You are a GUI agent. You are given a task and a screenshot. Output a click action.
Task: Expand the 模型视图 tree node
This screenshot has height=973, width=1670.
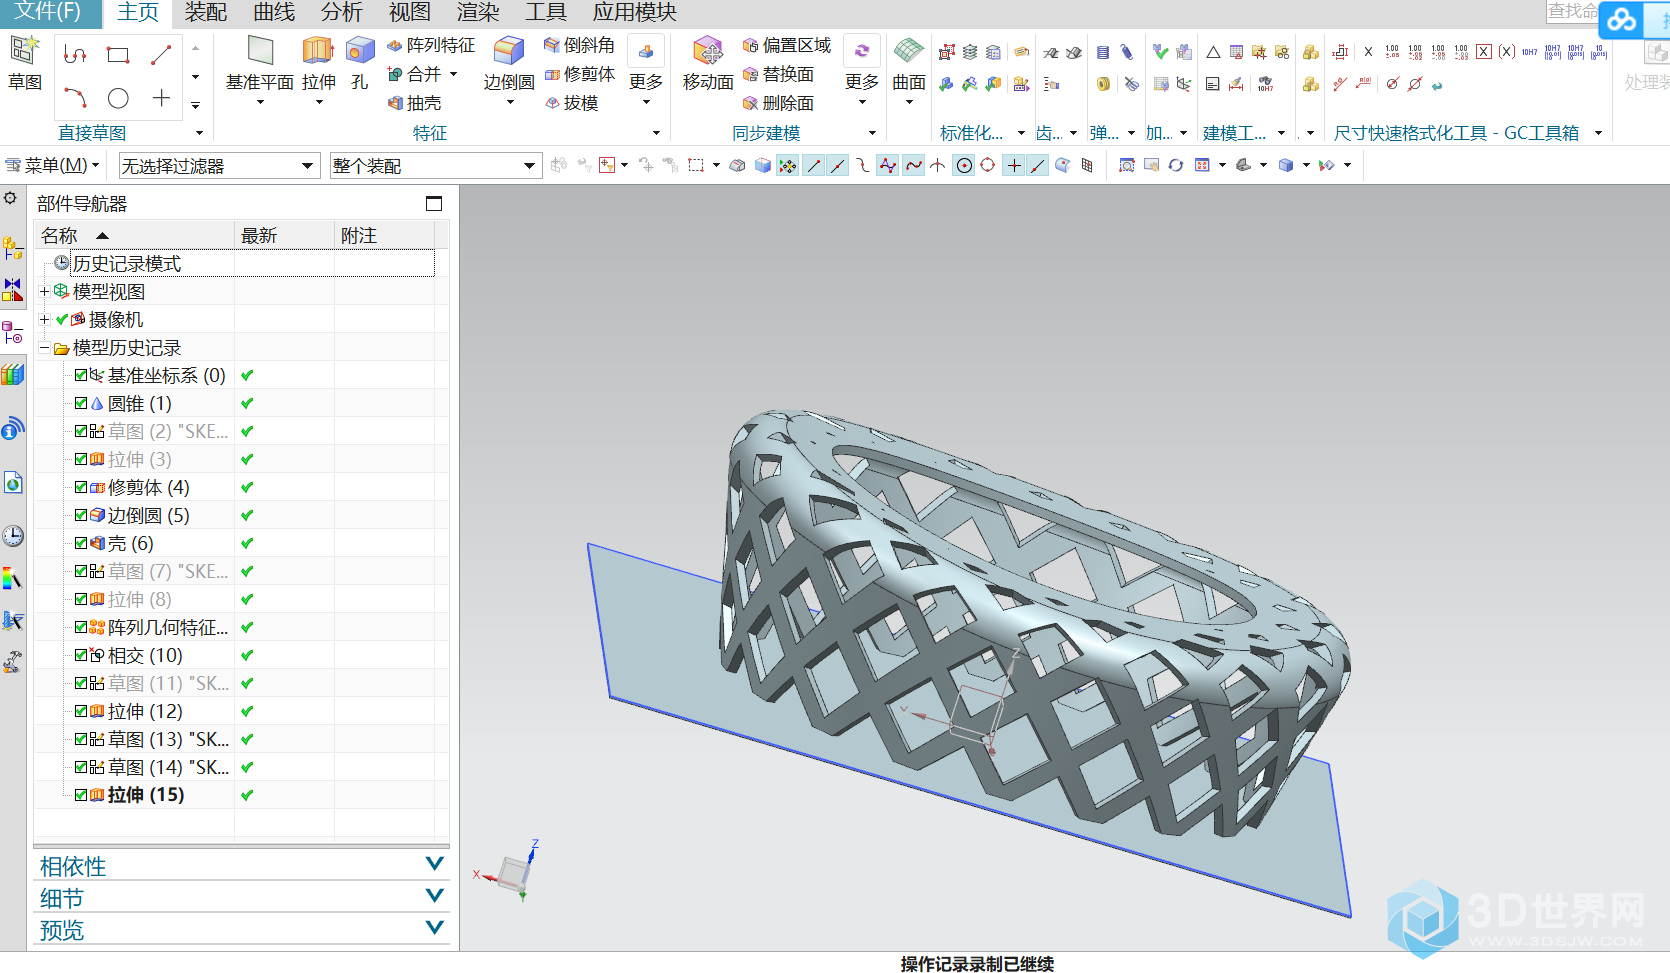(x=44, y=291)
